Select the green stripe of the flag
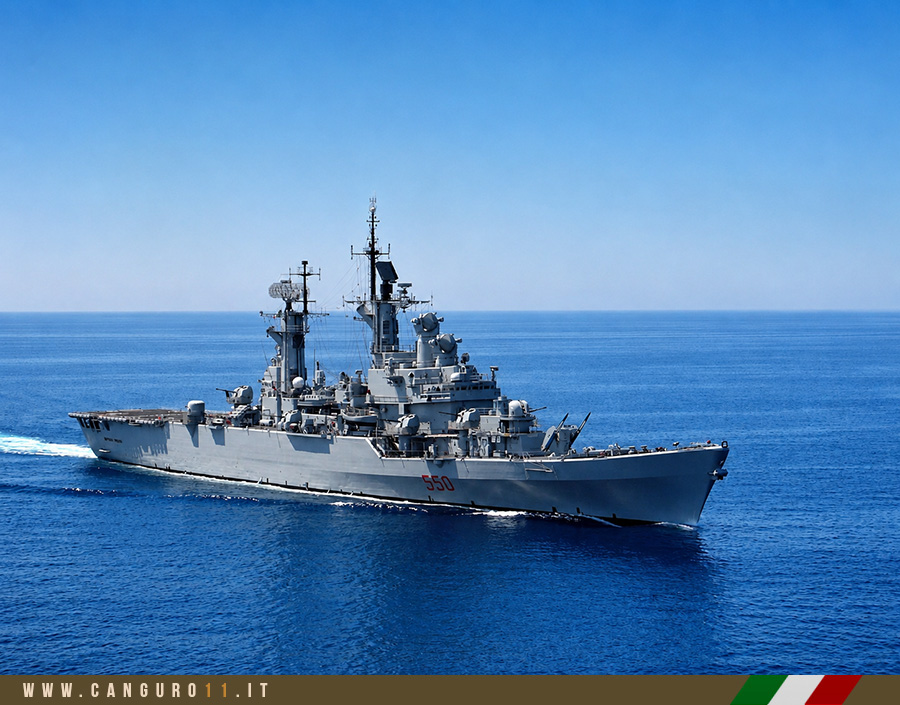This screenshot has height=705, width=900. [x=759, y=690]
